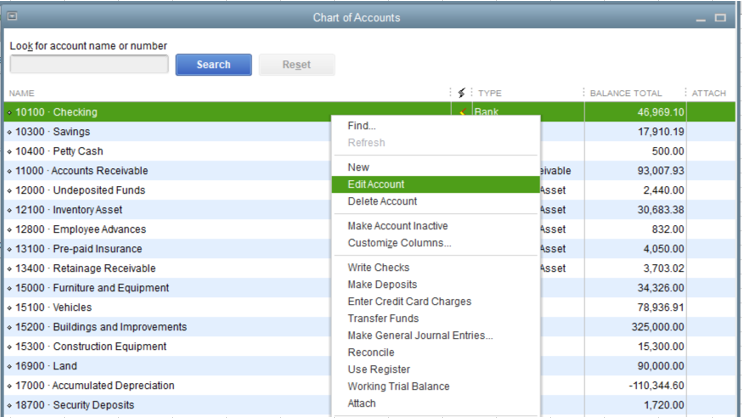Click the Search button
742x418 pixels.
[x=213, y=64]
